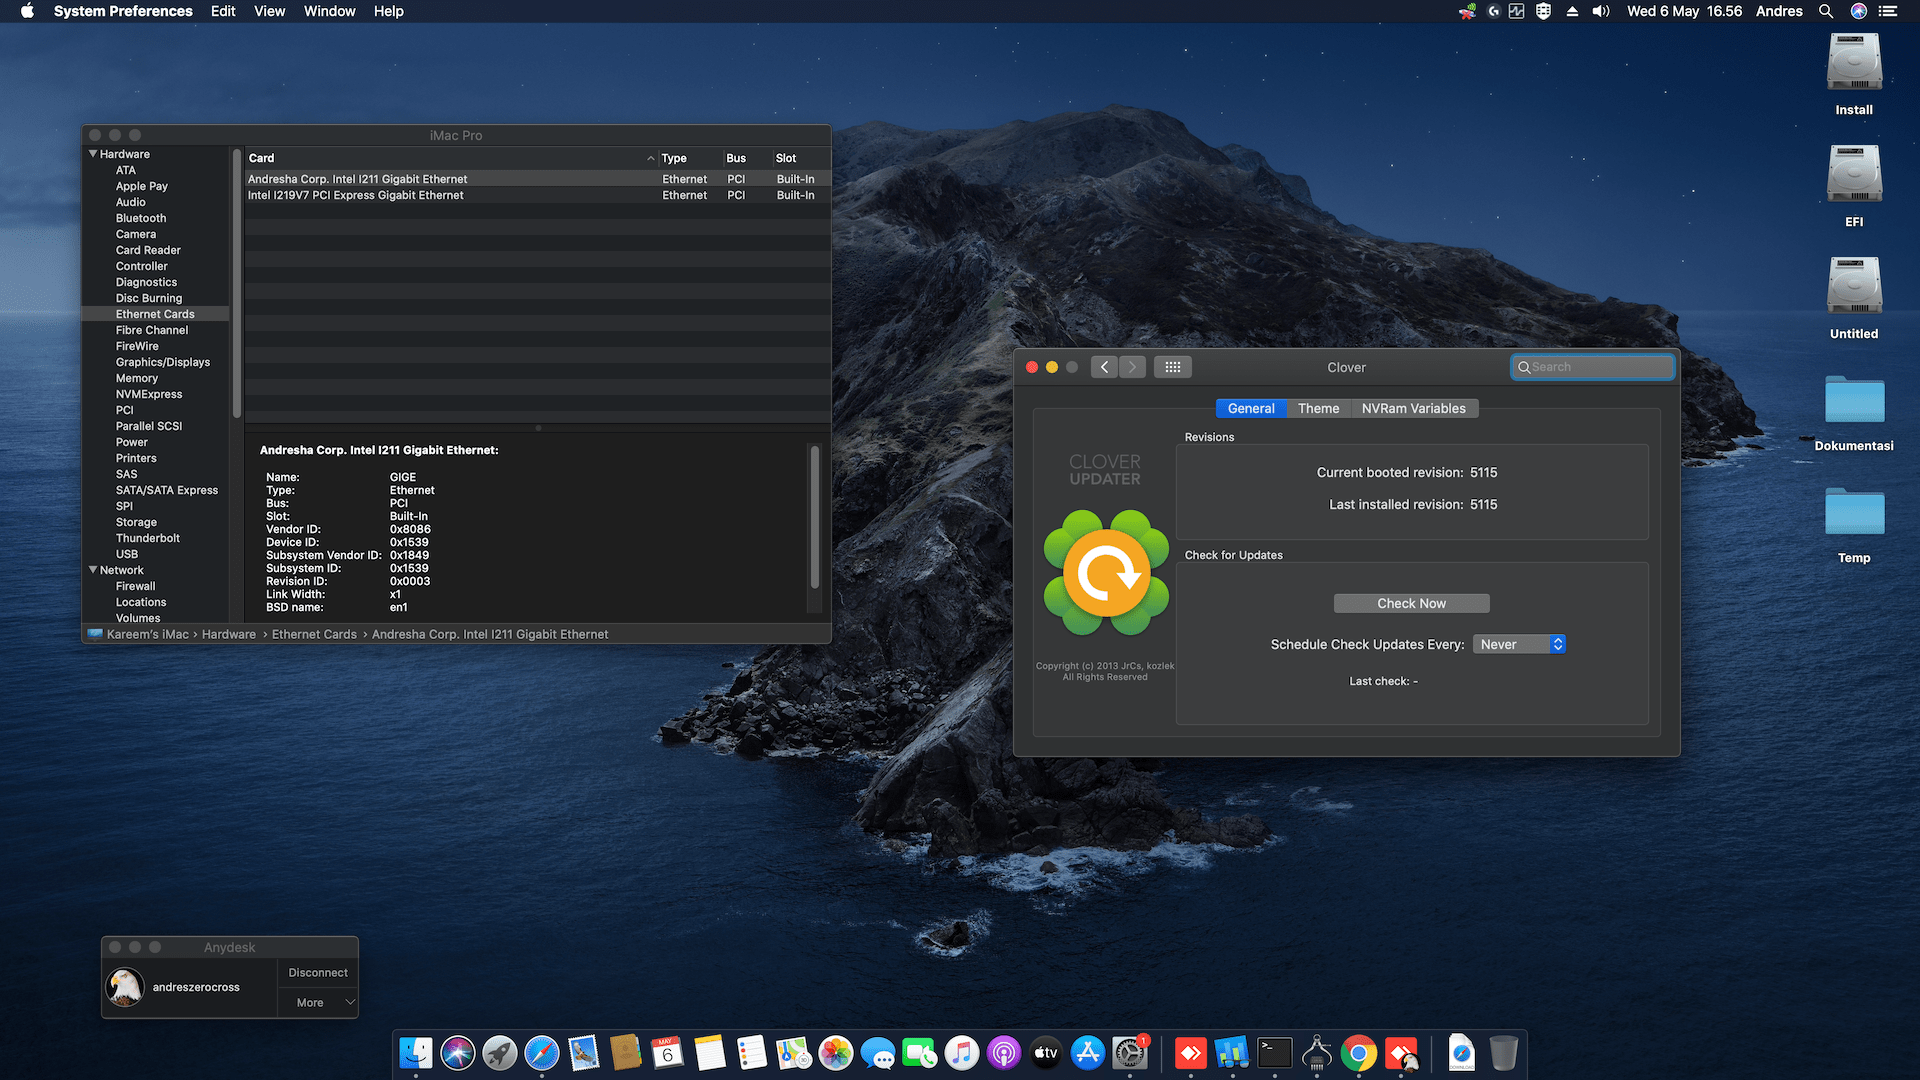Switch to the General tab in Clover
Viewport: 1920px width, 1080px height.
coord(1251,408)
